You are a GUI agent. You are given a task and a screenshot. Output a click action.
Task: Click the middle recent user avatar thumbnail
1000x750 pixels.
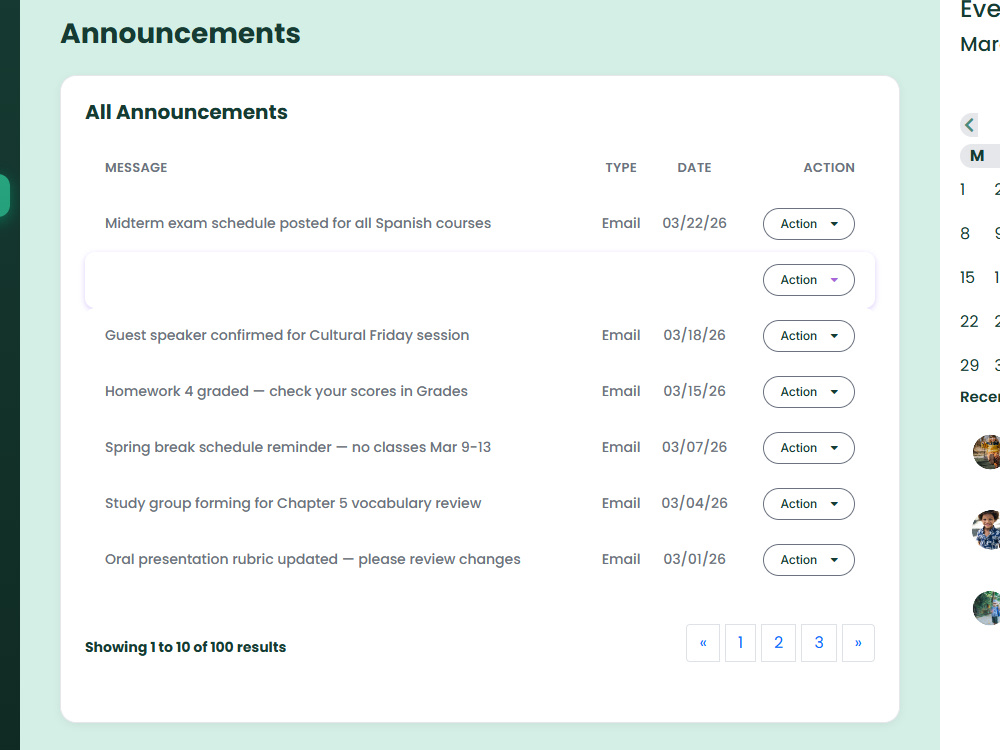pyautogui.click(x=987, y=529)
